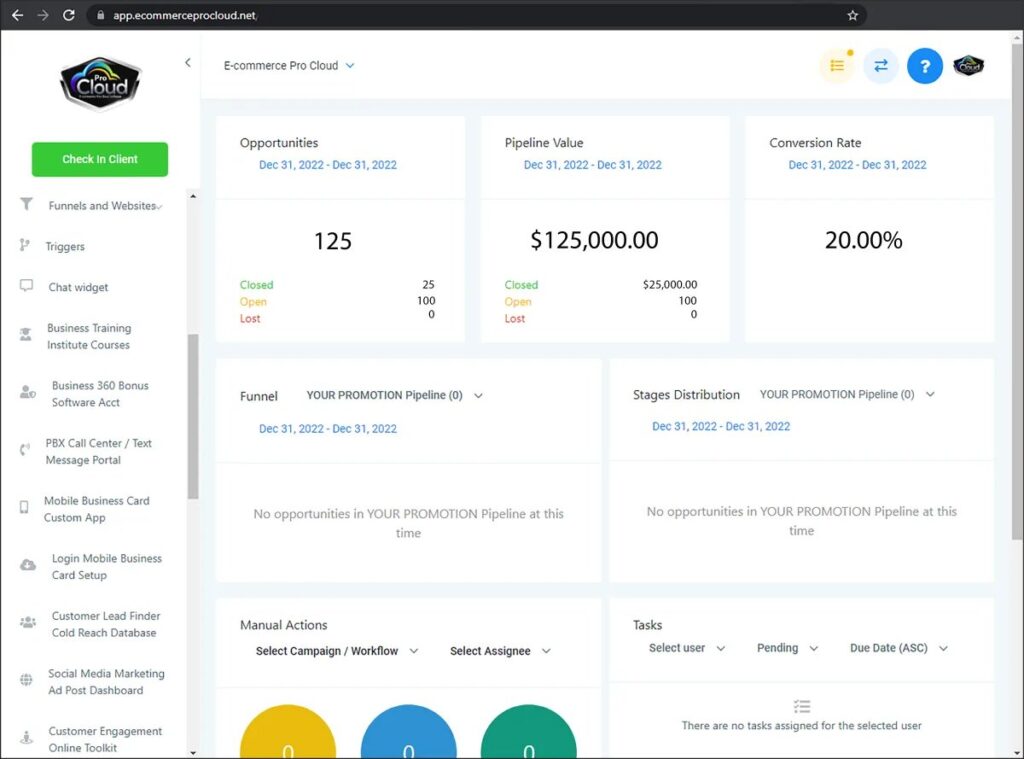Click the Pro Cloud sidebar logo
The height and width of the screenshot is (759, 1024).
coord(100,83)
